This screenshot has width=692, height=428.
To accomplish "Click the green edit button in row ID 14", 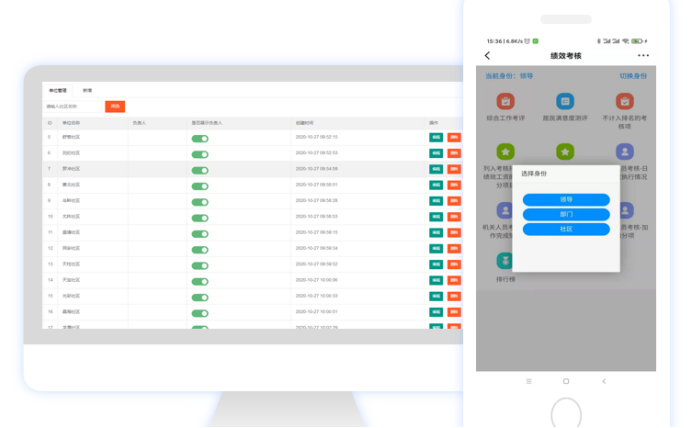I will pyautogui.click(x=436, y=280).
